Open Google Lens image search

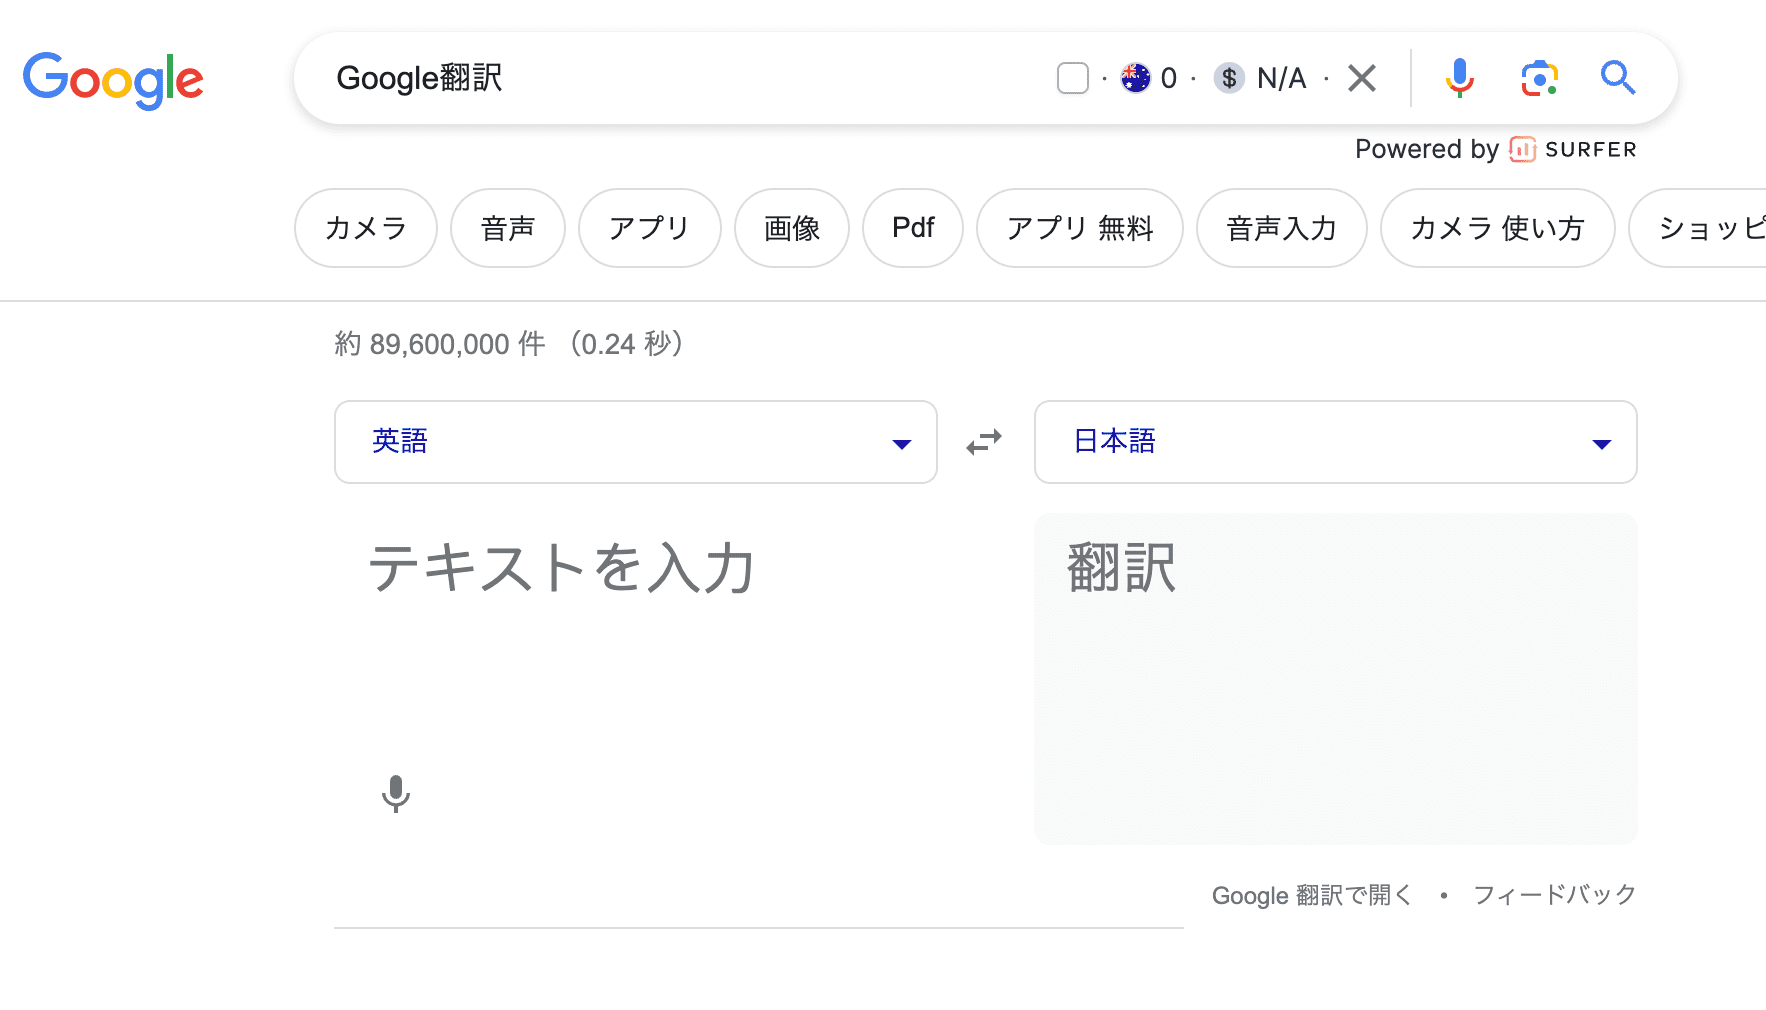coord(1540,77)
